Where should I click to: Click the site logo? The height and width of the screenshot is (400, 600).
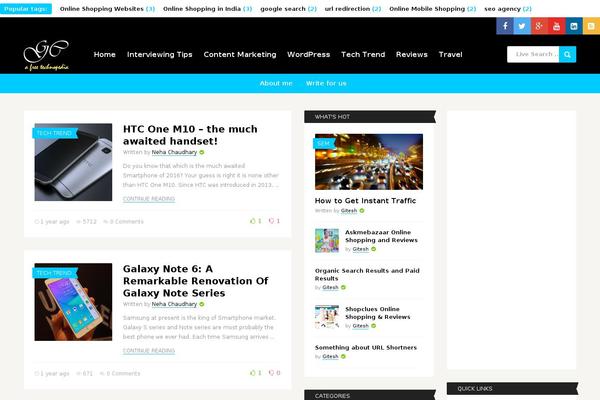tap(46, 55)
